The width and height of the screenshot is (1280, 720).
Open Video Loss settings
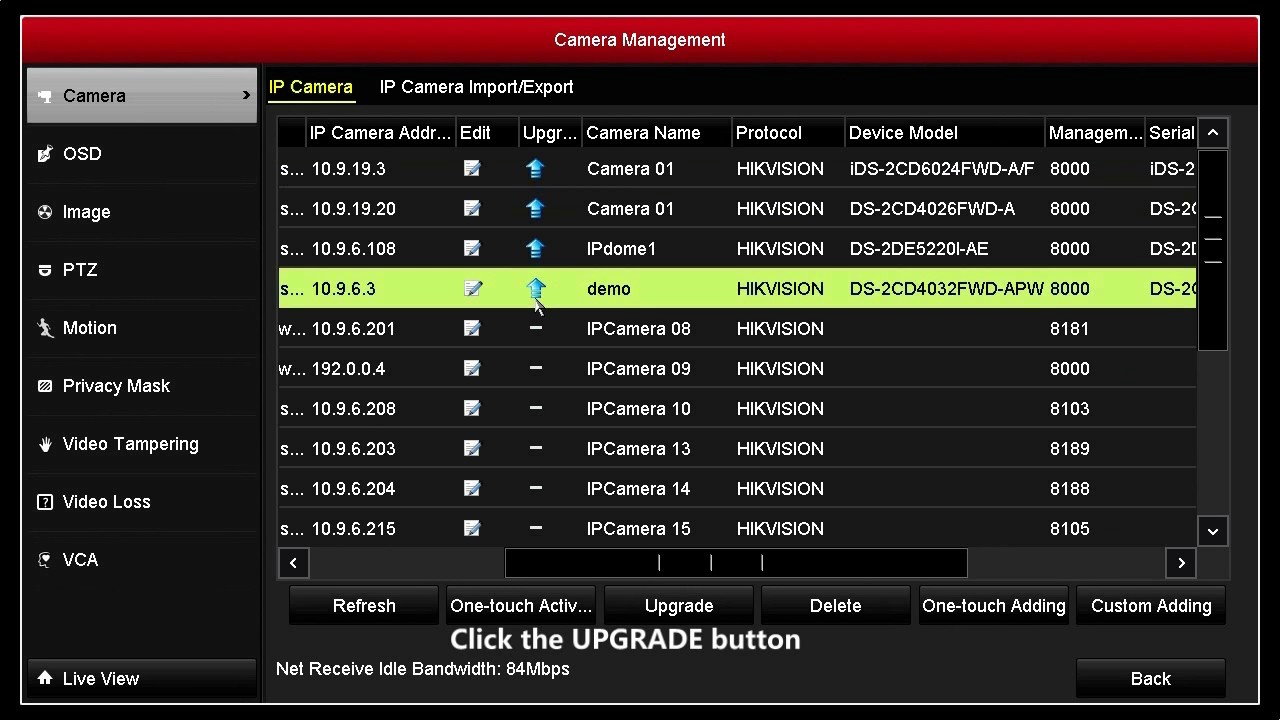click(142, 502)
